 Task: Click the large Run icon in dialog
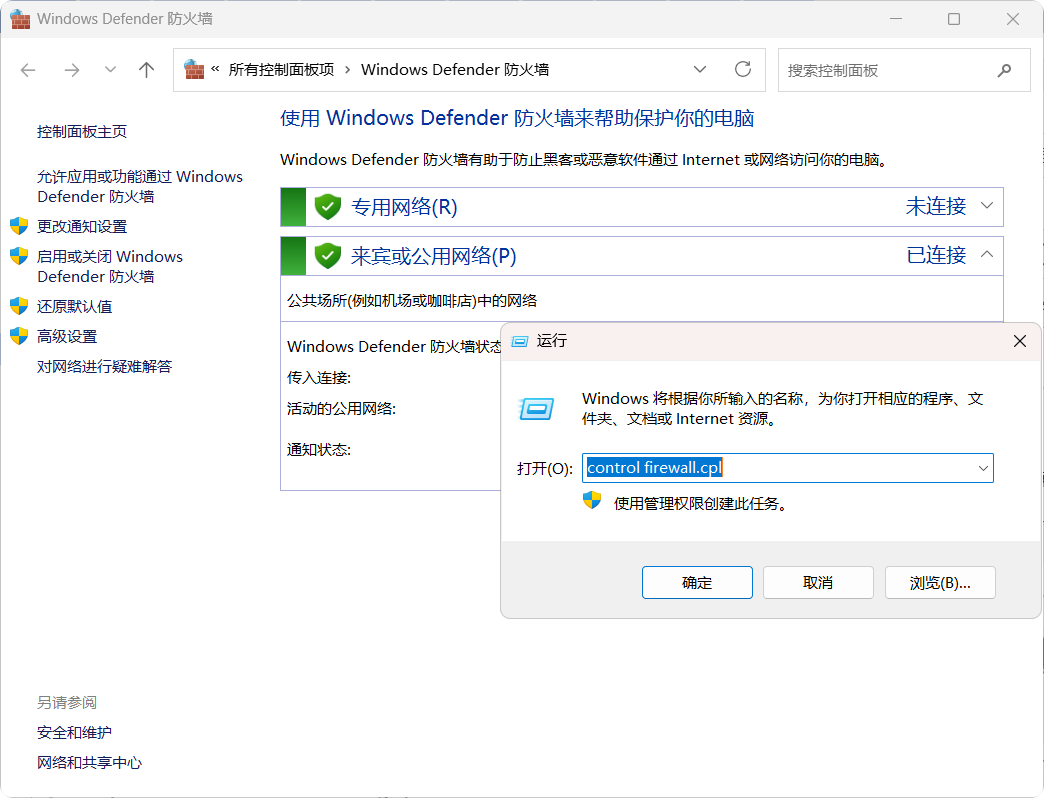tap(536, 408)
